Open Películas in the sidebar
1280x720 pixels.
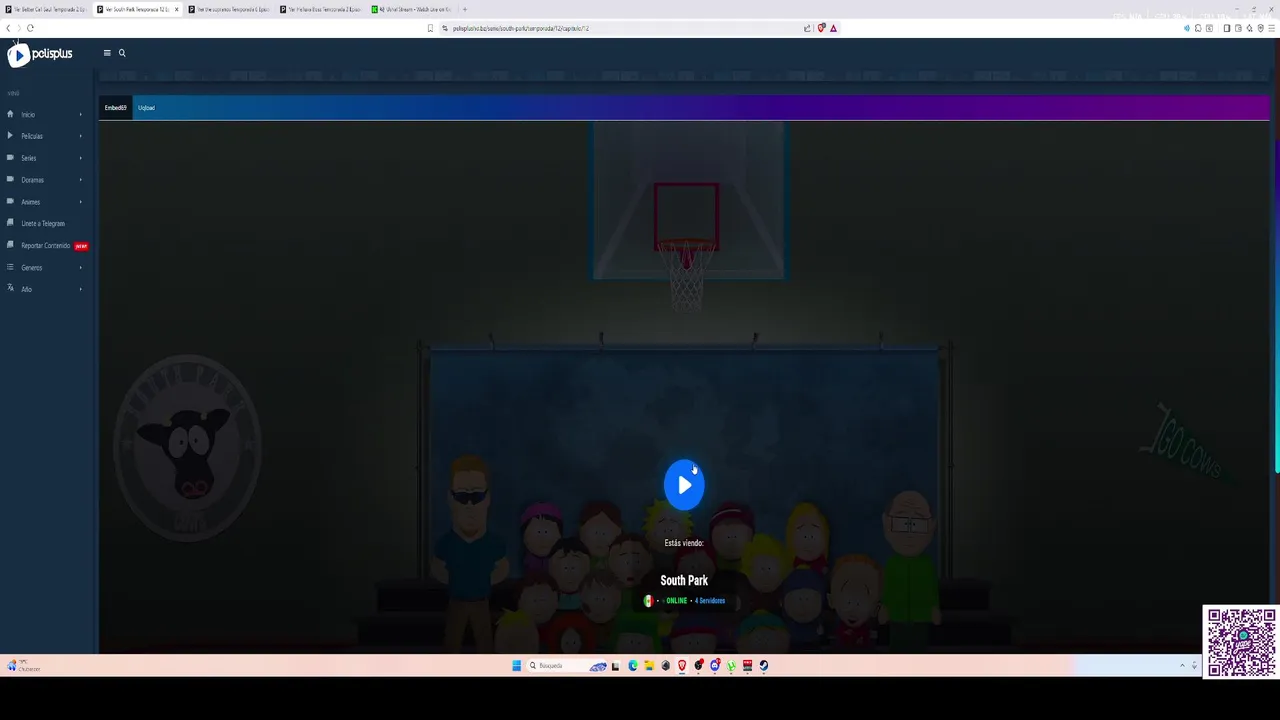pyautogui.click(x=32, y=136)
